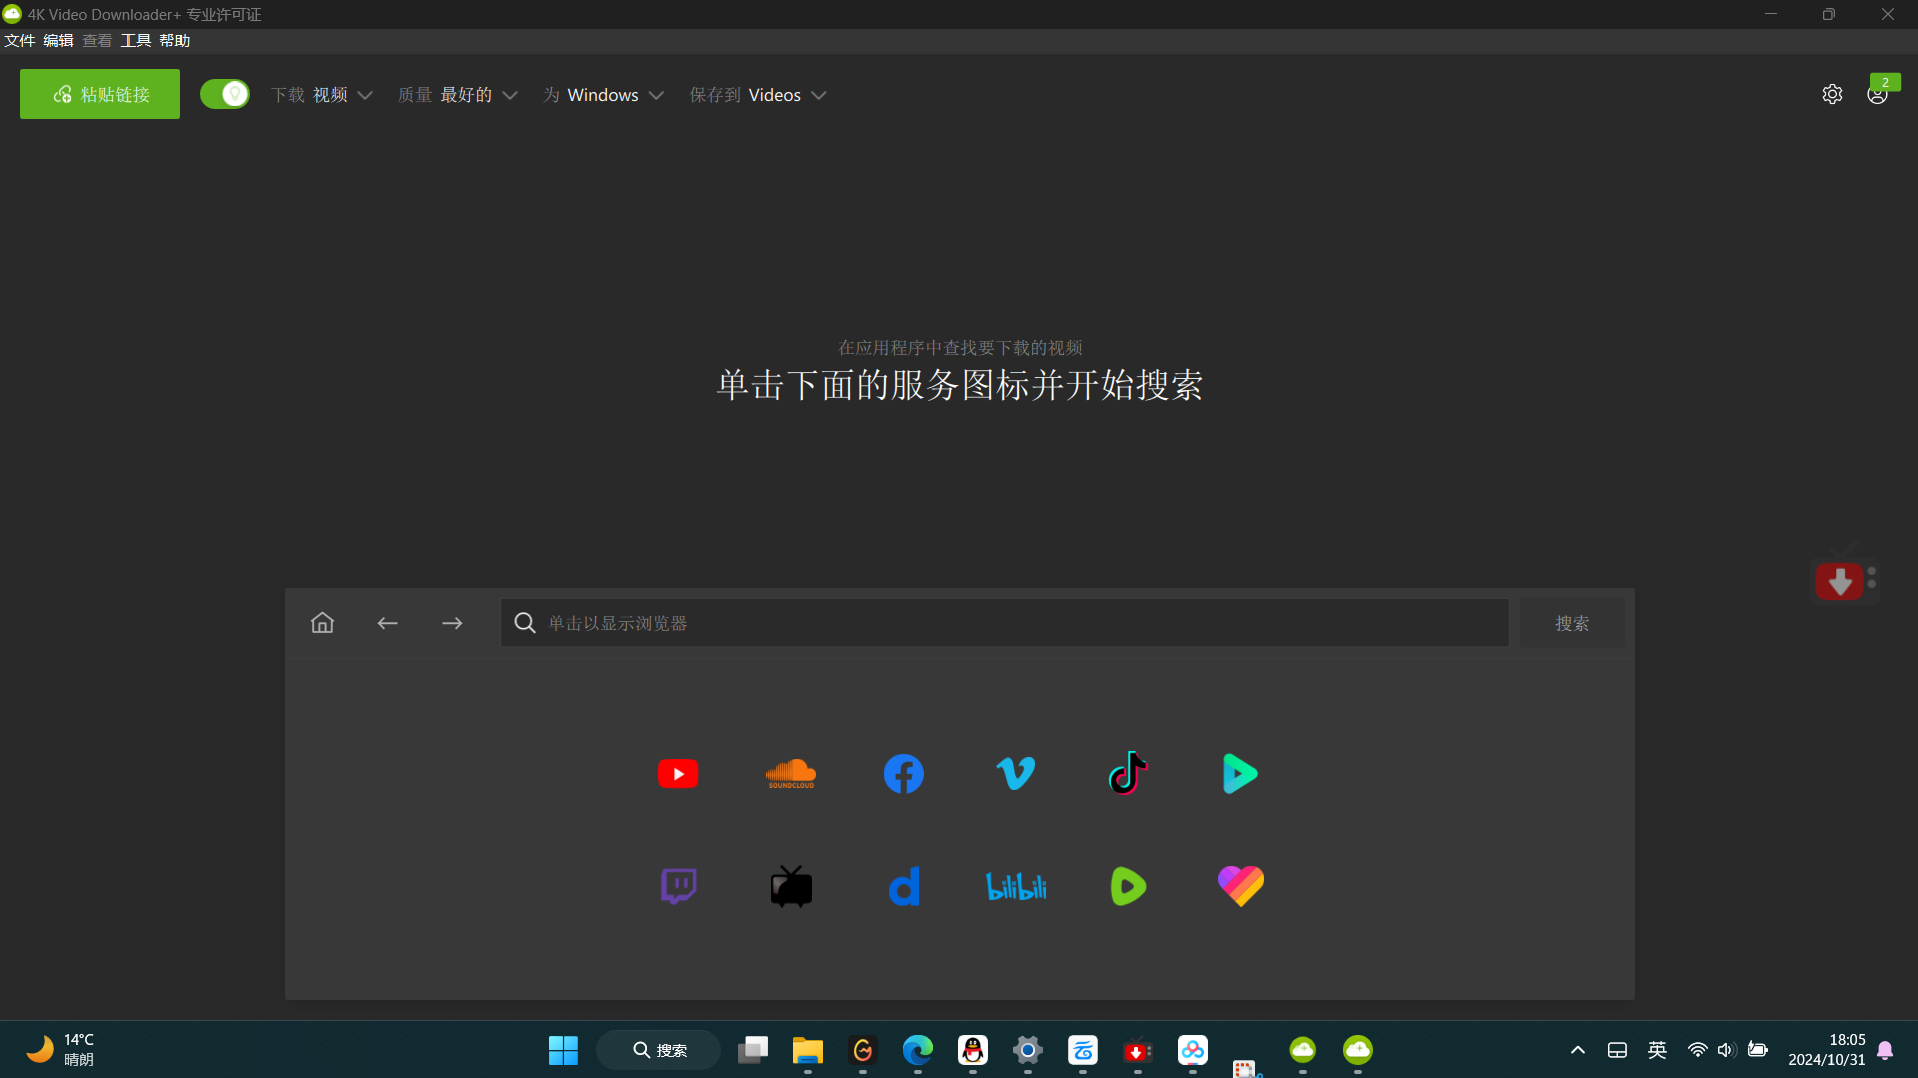Image resolution: width=1918 pixels, height=1078 pixels.
Task: Click the 搜索 button beside the address bar
Action: (x=1572, y=623)
